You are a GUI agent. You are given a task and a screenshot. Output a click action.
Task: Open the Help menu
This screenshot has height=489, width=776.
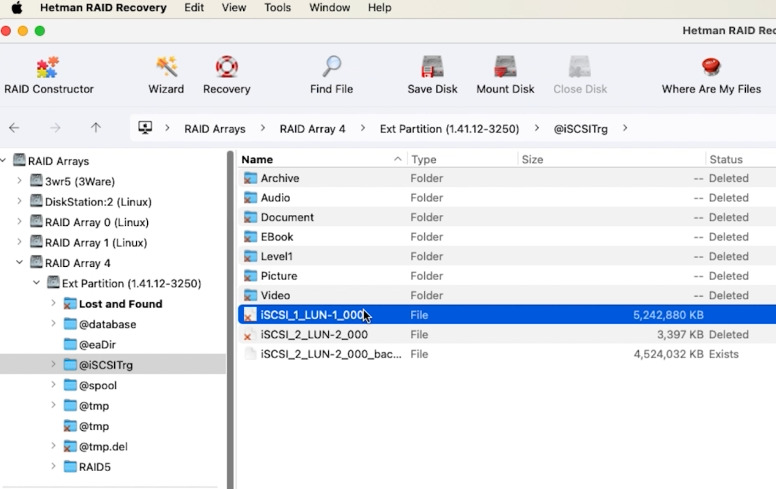(x=380, y=8)
